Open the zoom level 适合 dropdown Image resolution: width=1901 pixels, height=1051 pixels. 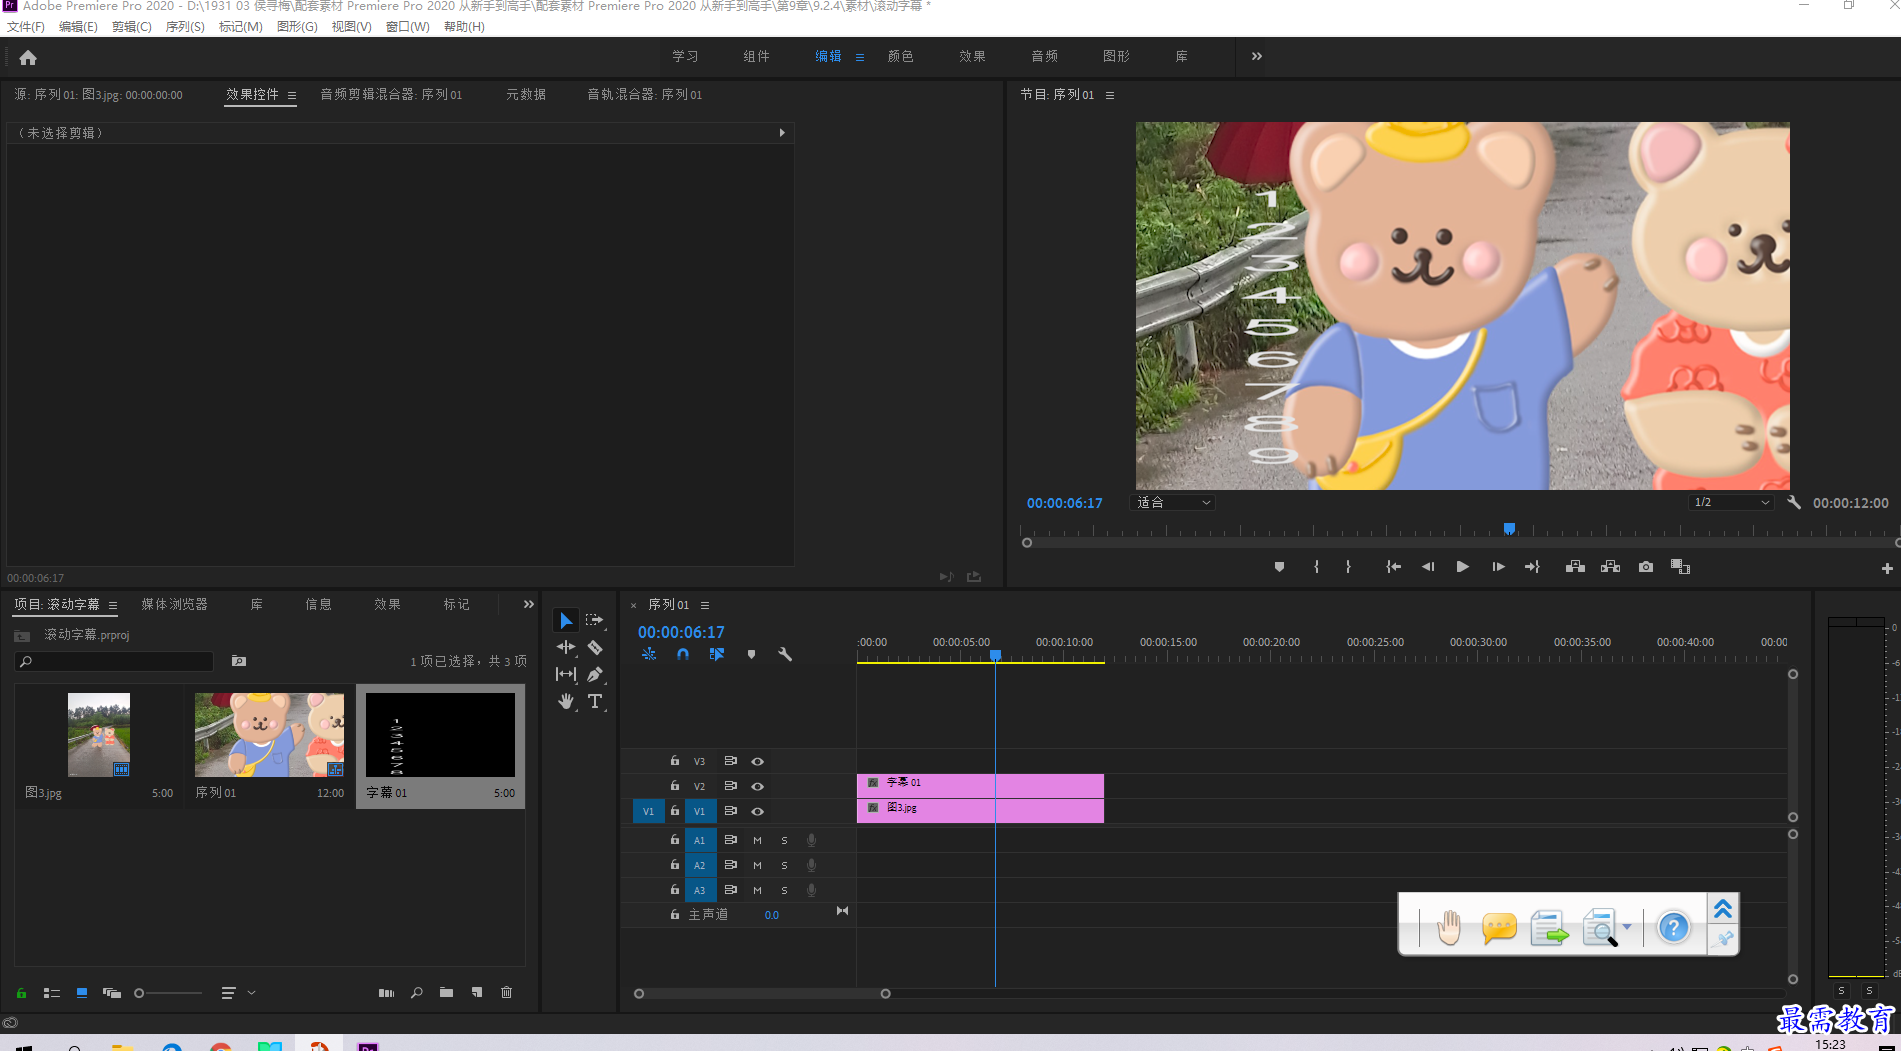coord(1173,502)
